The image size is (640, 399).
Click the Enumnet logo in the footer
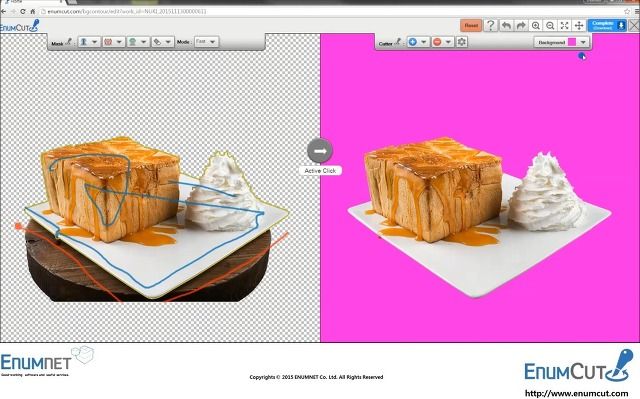(x=47, y=361)
